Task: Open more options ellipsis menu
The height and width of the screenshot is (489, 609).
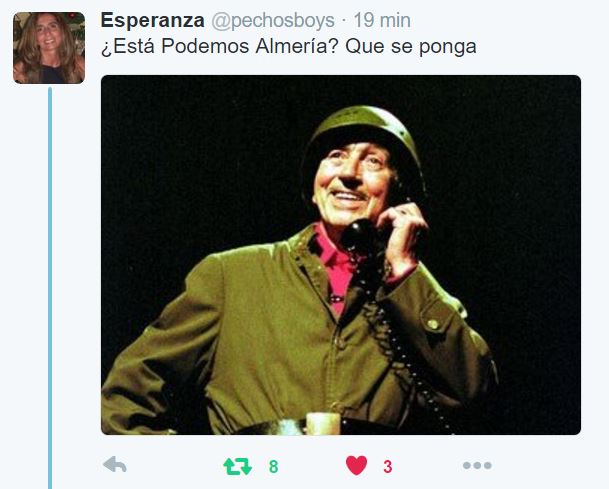Action: point(477,465)
